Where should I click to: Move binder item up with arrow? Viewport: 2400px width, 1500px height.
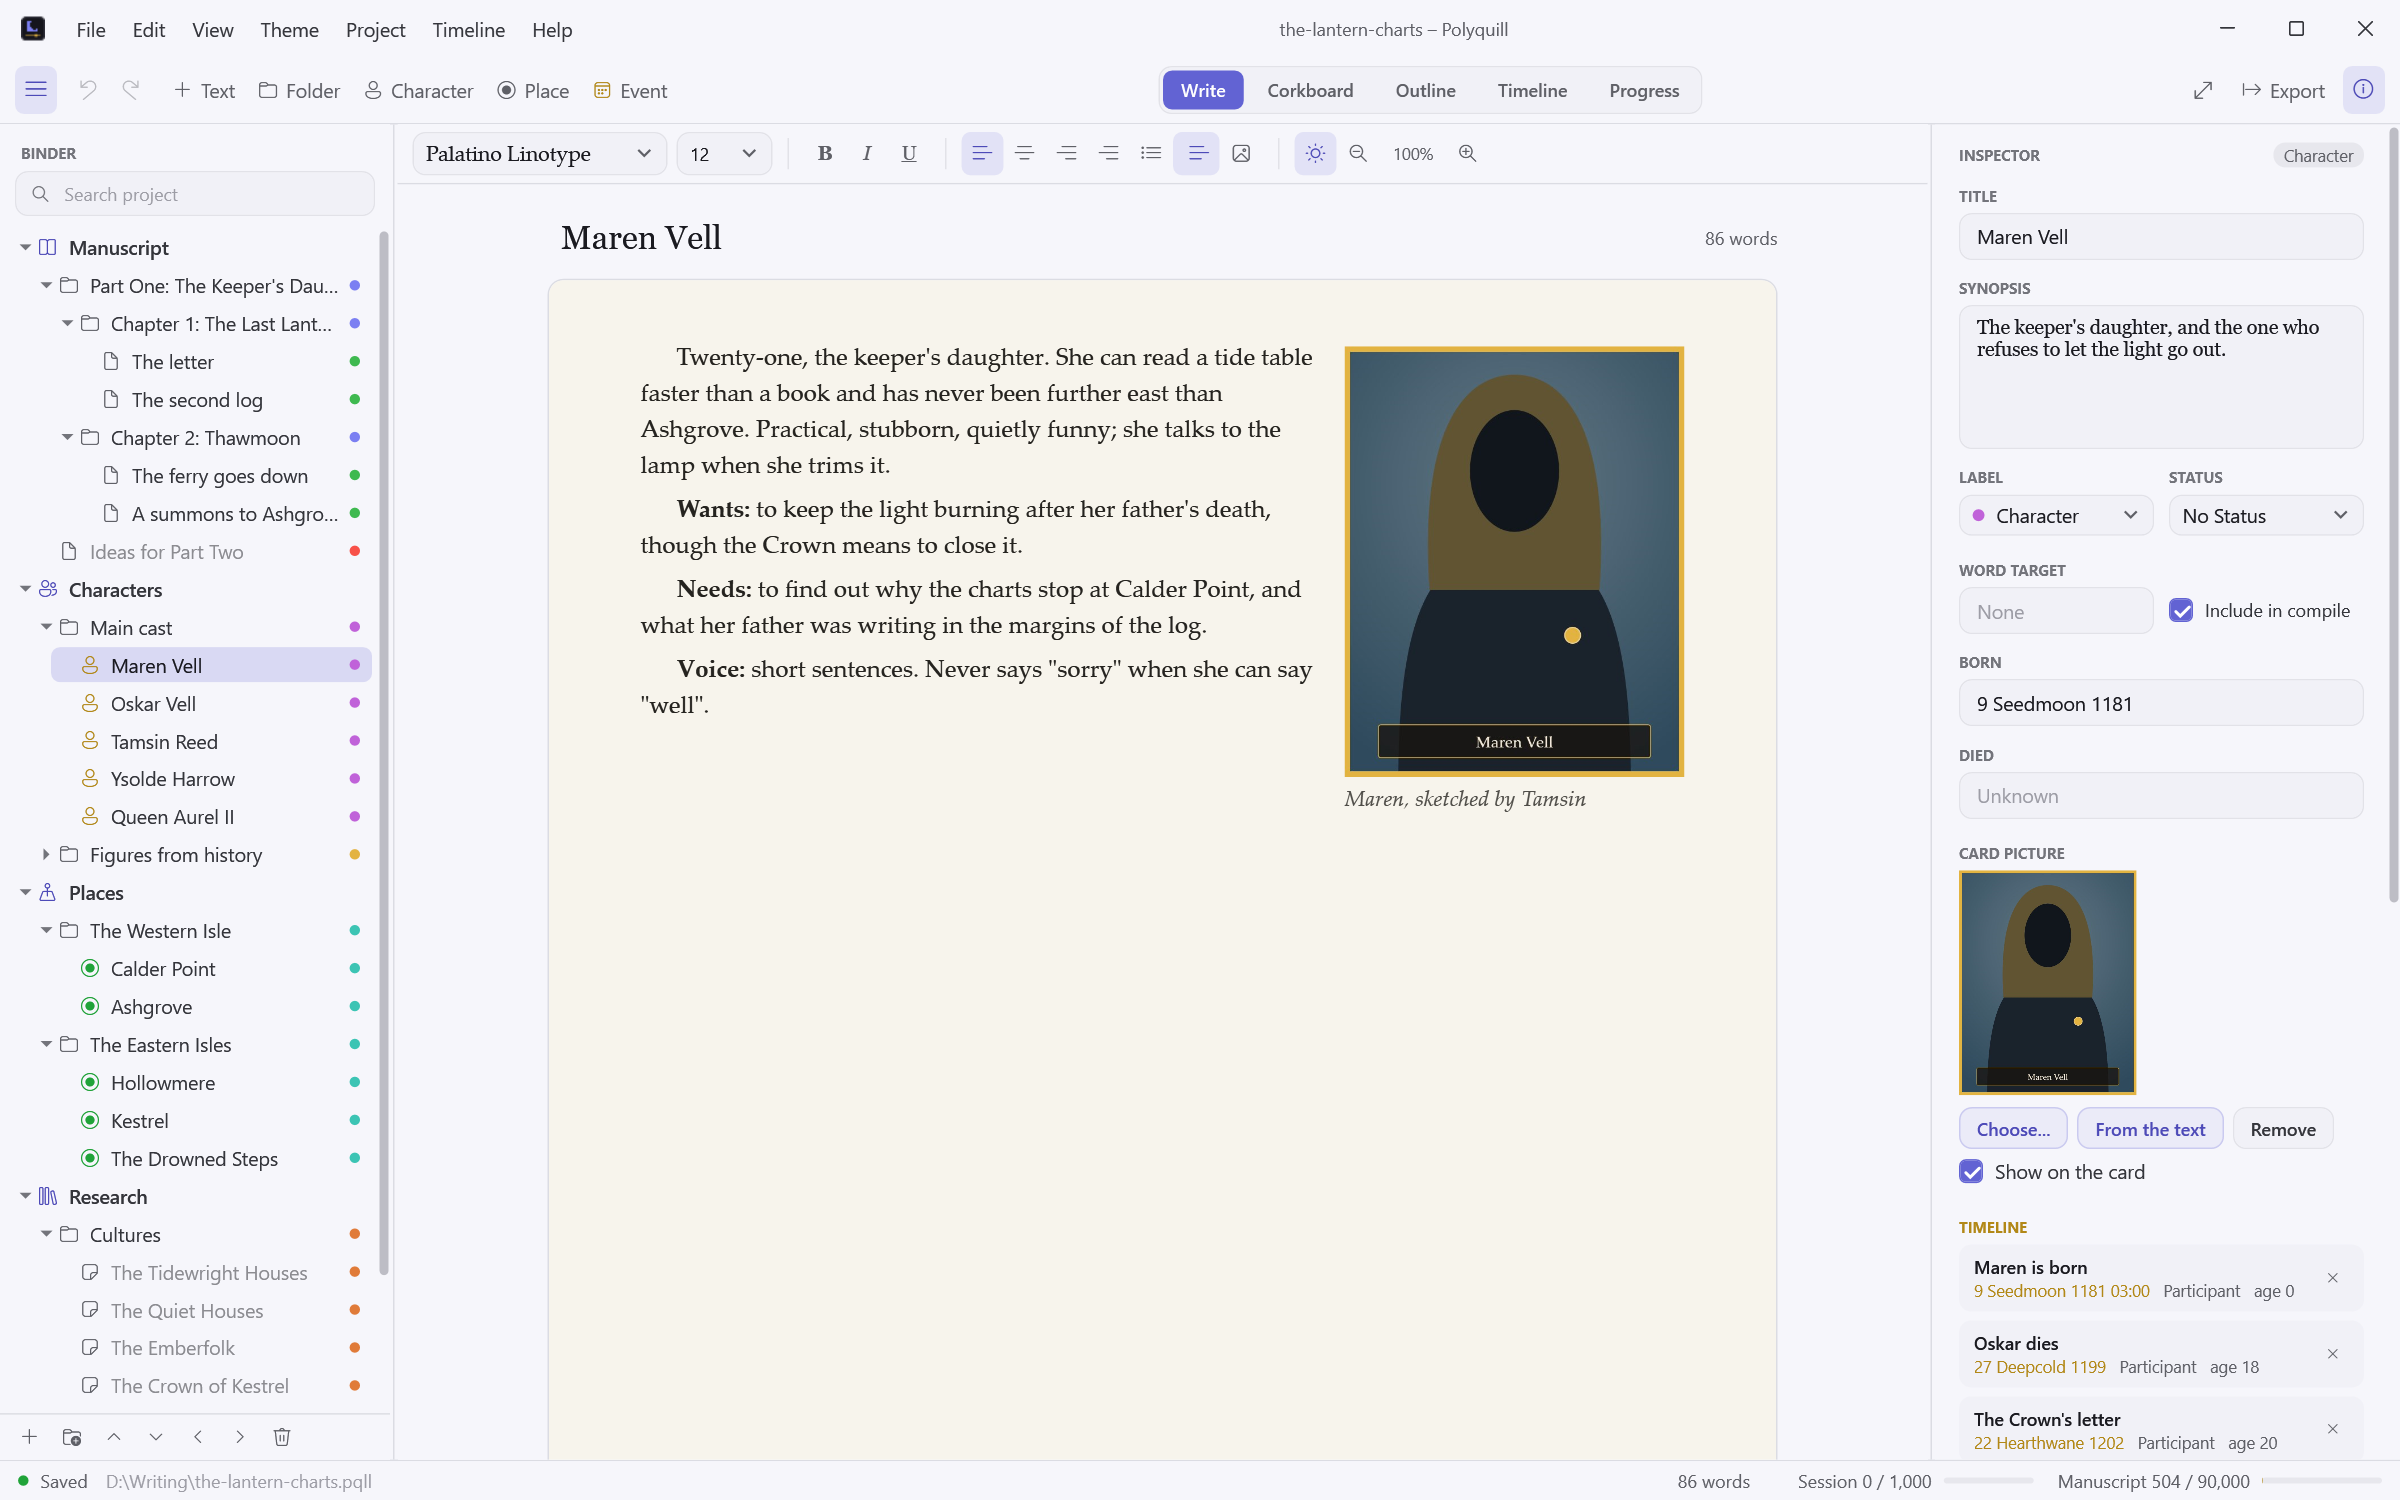coord(114,1437)
